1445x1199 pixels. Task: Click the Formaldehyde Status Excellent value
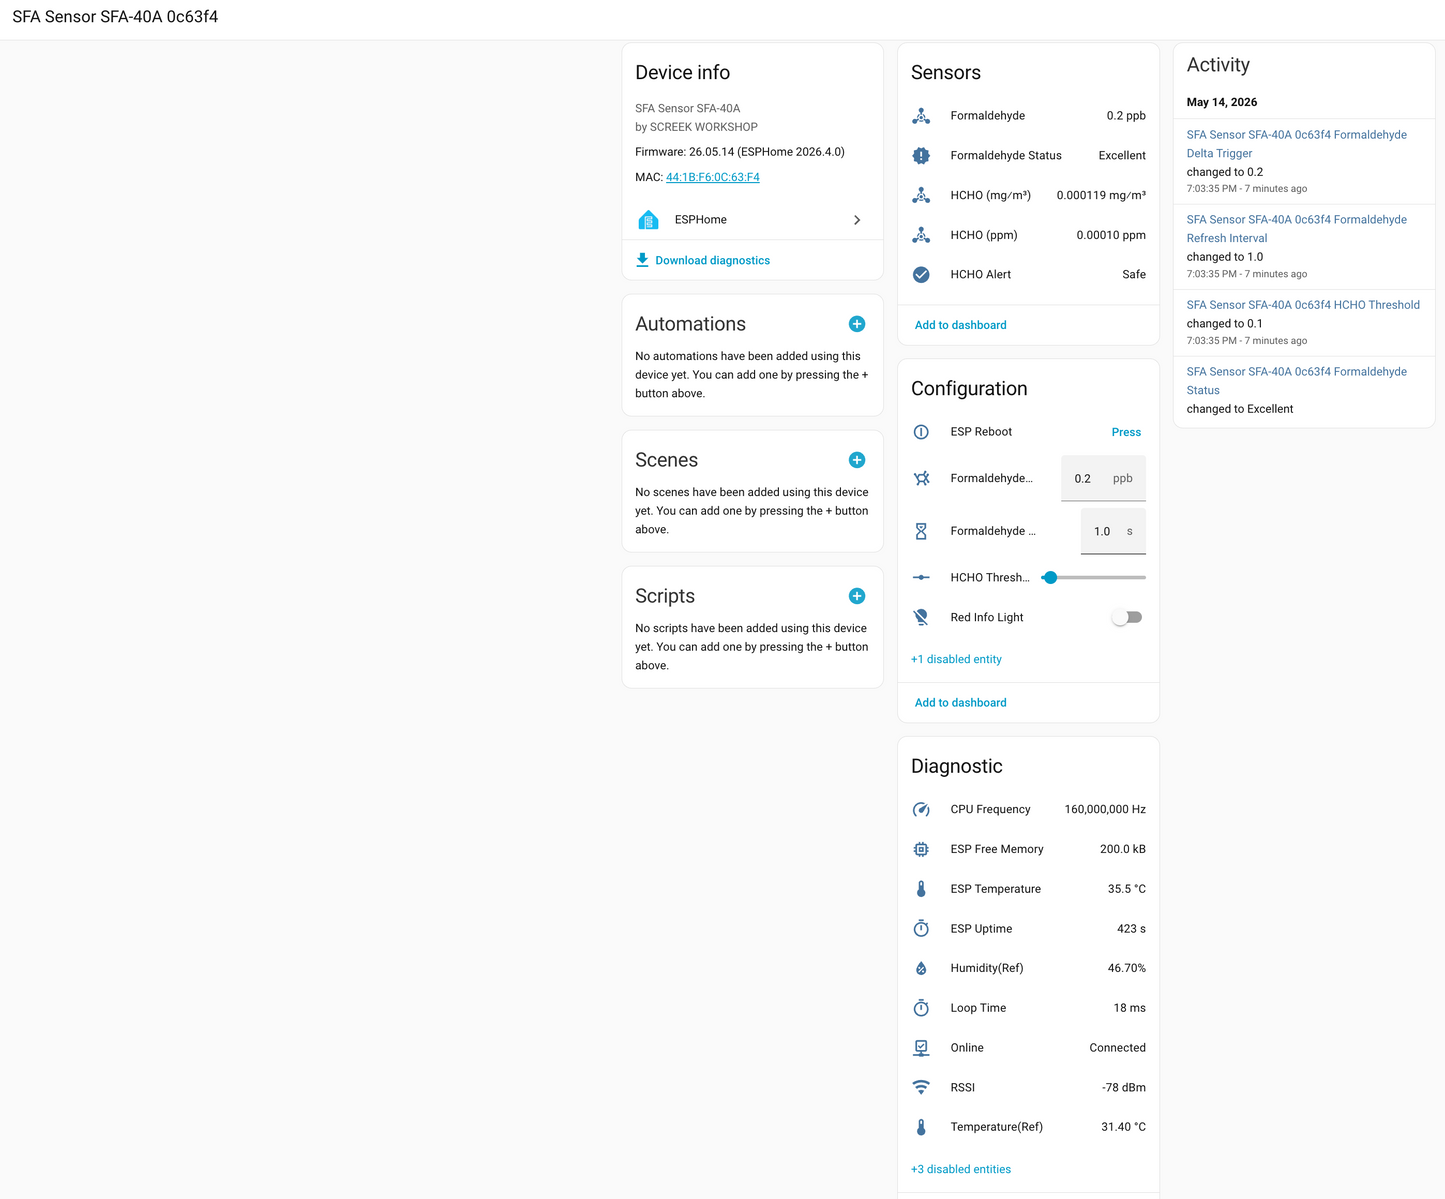pyautogui.click(x=1122, y=156)
